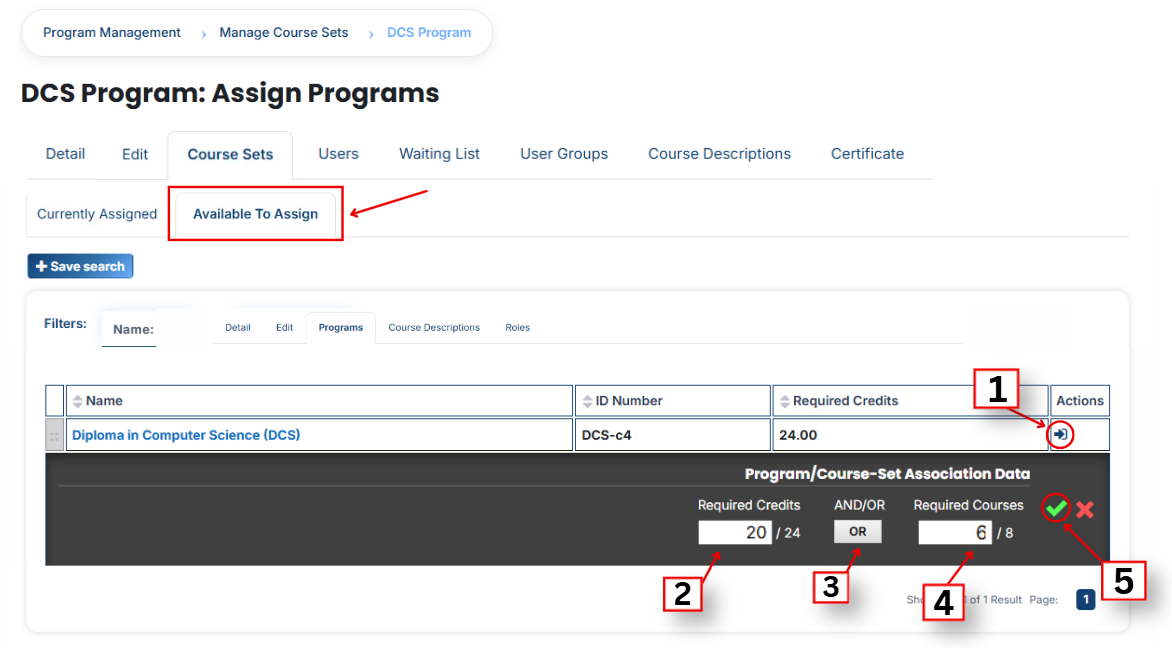Toggle the AND/OR button set to OR

click(857, 531)
